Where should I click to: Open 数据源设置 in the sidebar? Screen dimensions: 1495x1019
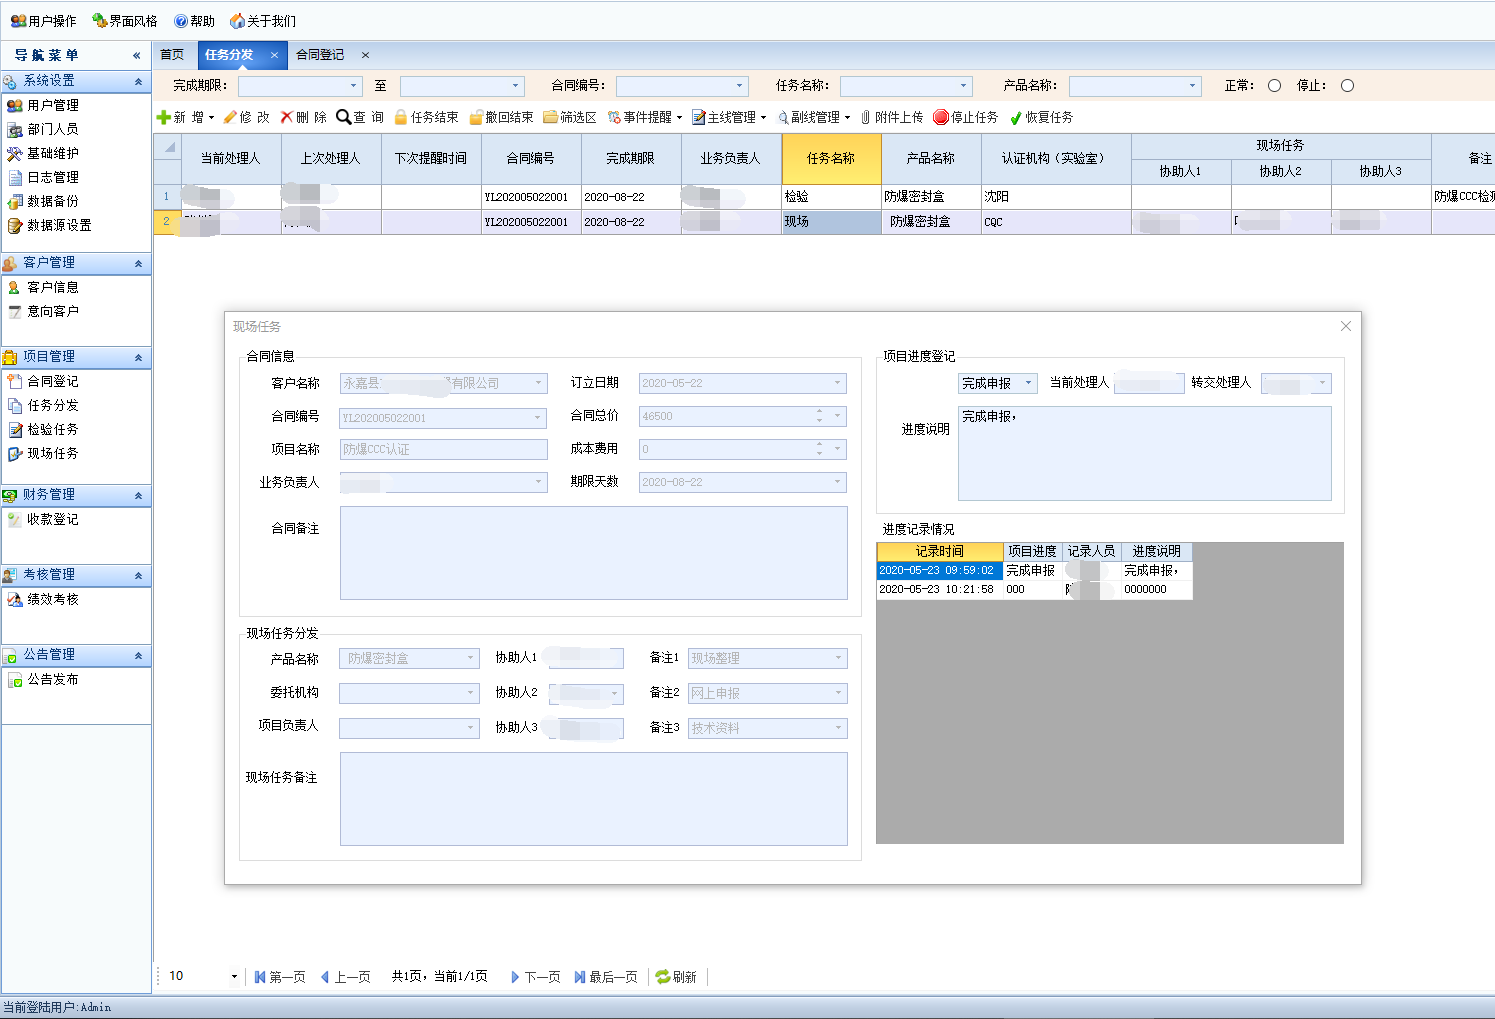pyautogui.click(x=49, y=225)
